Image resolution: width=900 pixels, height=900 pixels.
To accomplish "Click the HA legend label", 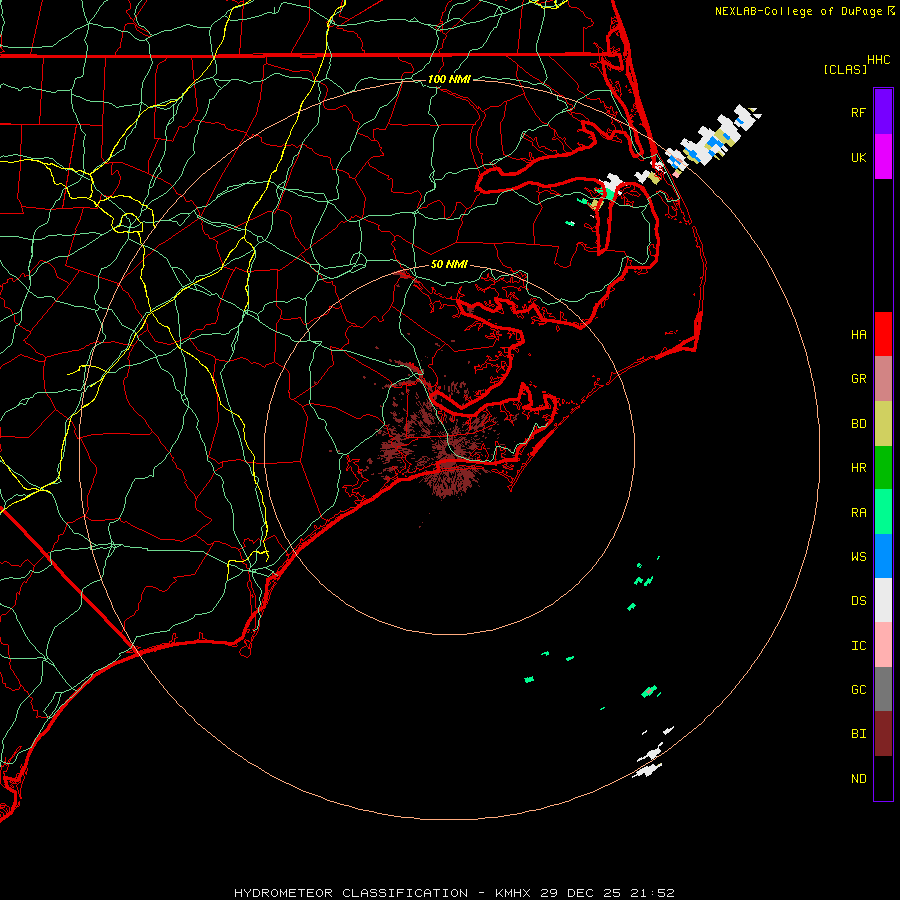I will point(858,335).
